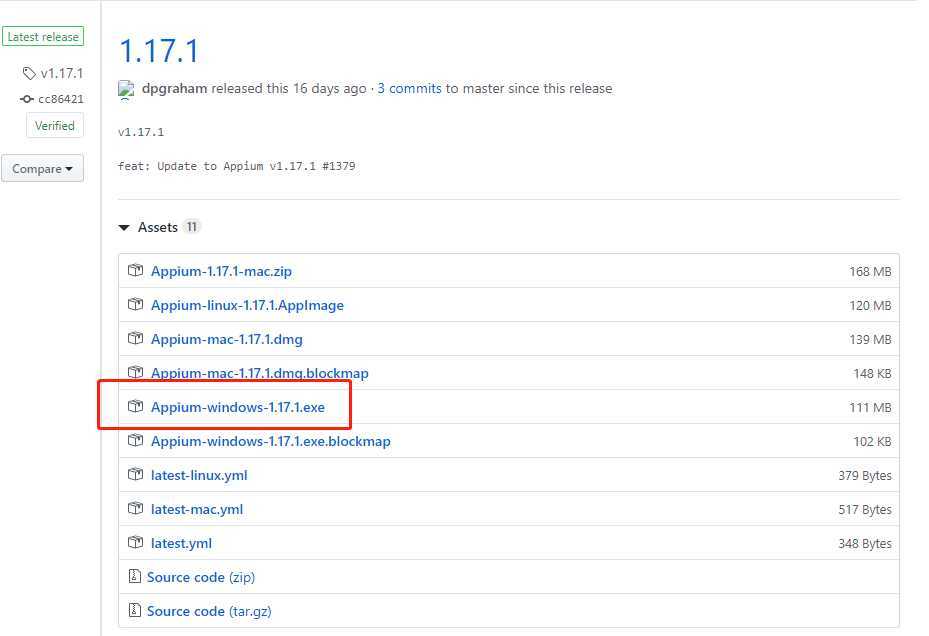Screen dimensions: 929x636
Task: Click dpgraham's avatar image
Action: 126,90
